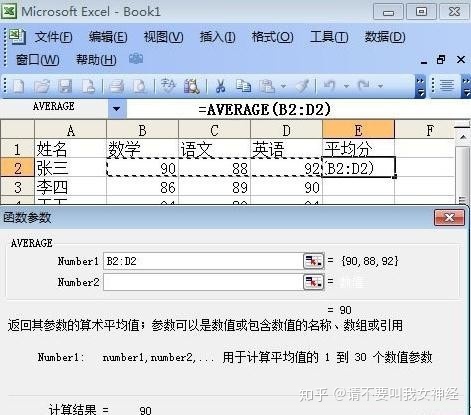Image resolution: width=471 pixels, height=415 pixels.
Task: Select row 3 header
Action: (17, 187)
